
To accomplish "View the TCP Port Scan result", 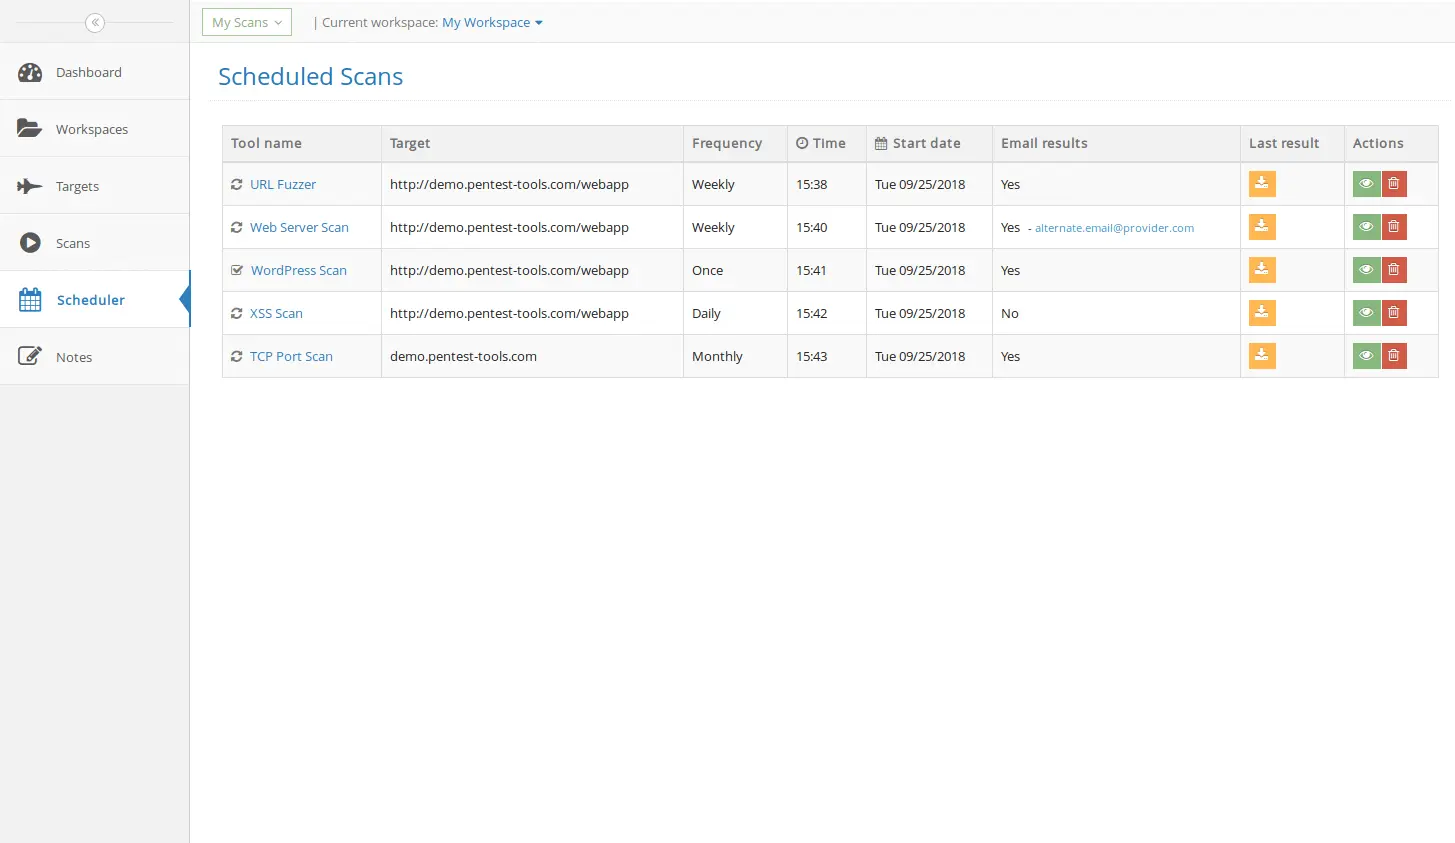I will point(1365,355).
